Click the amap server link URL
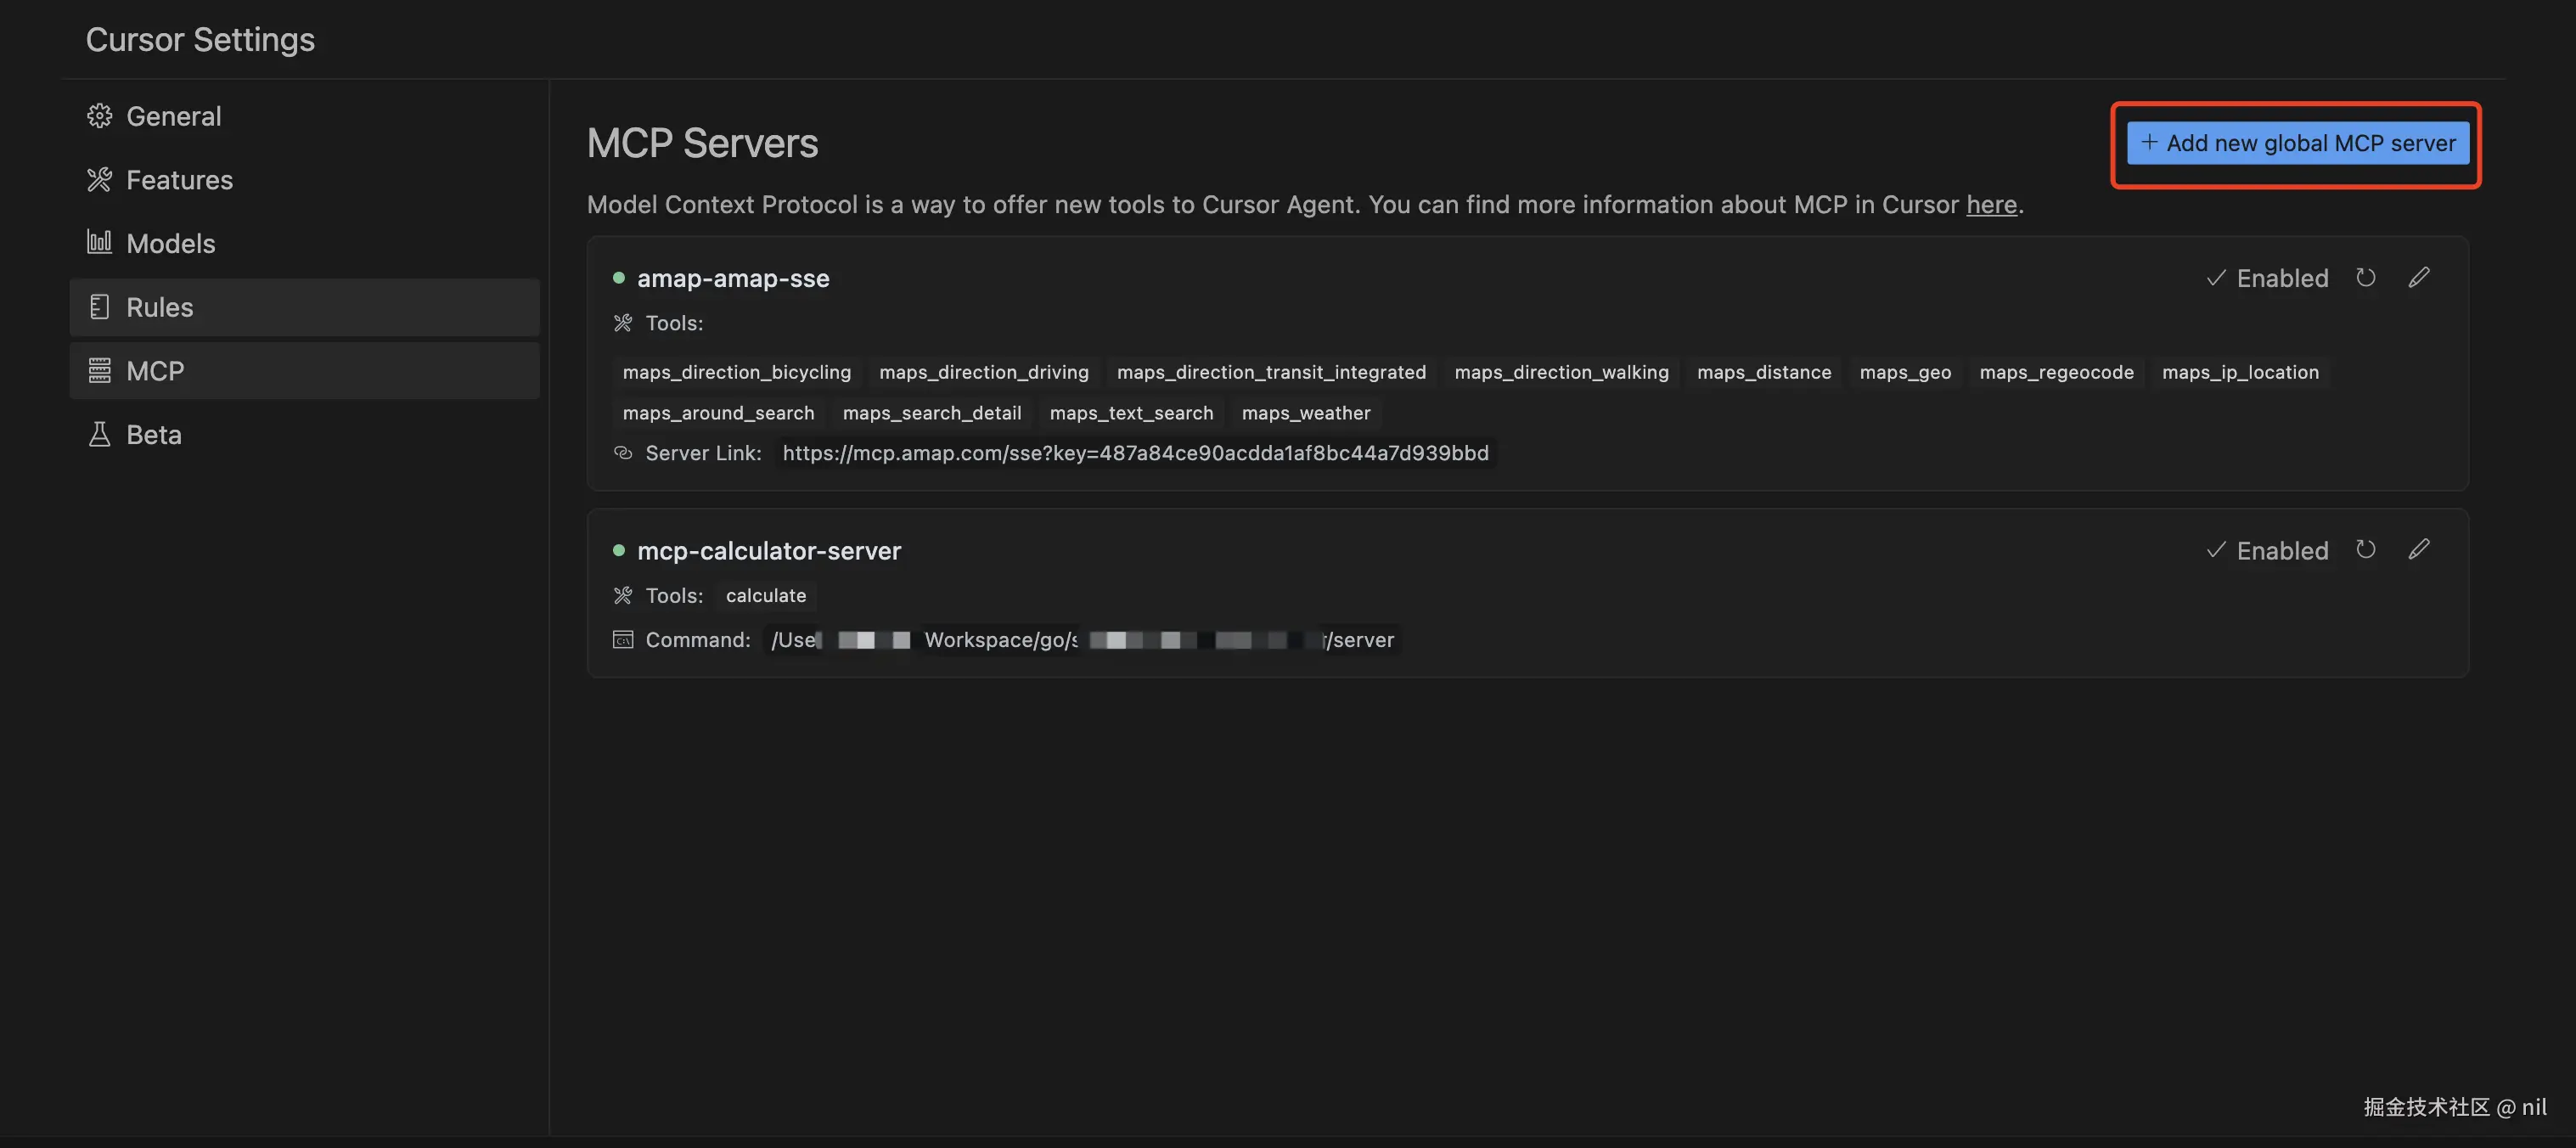 1135,453
